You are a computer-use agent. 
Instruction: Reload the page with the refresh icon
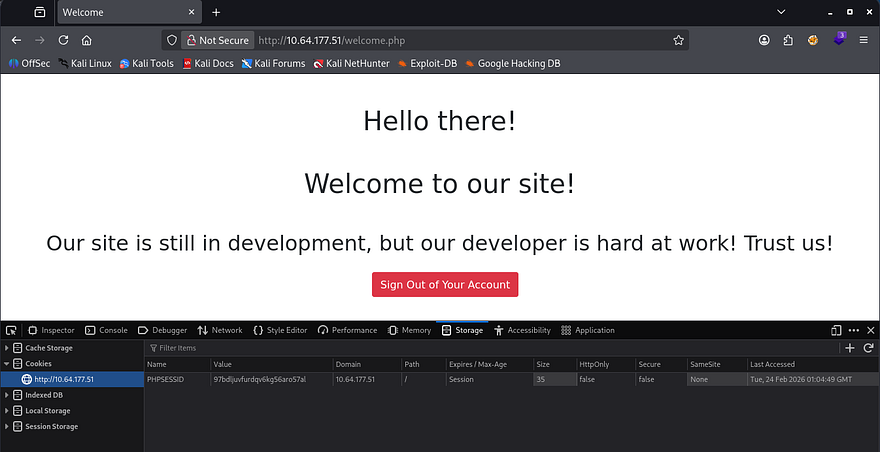pos(63,41)
